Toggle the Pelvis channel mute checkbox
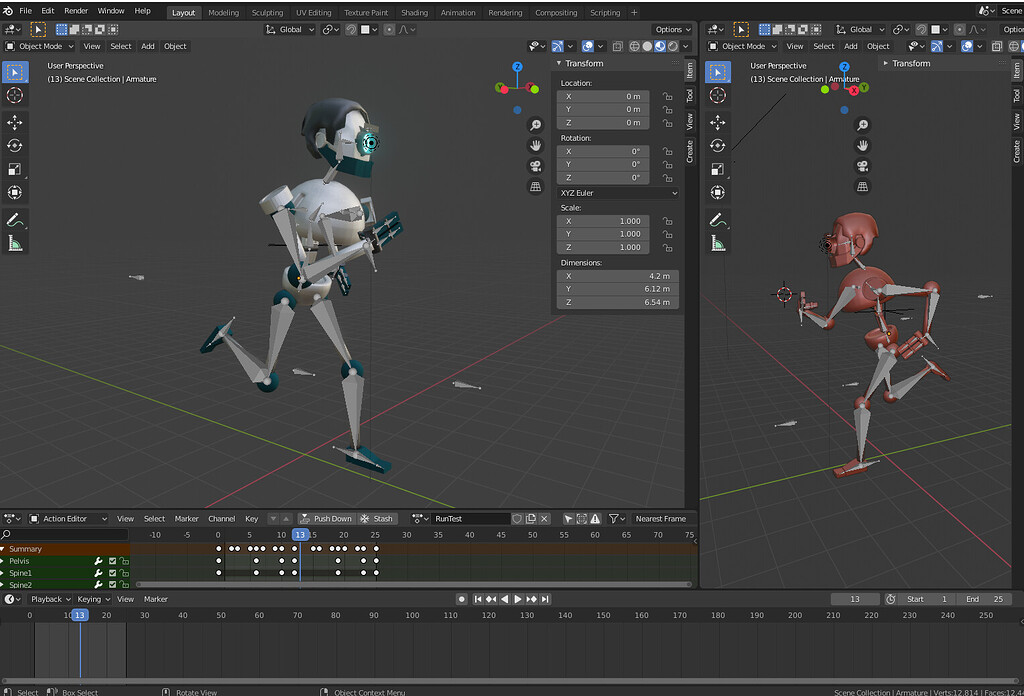This screenshot has height=696, width=1024. 112,561
